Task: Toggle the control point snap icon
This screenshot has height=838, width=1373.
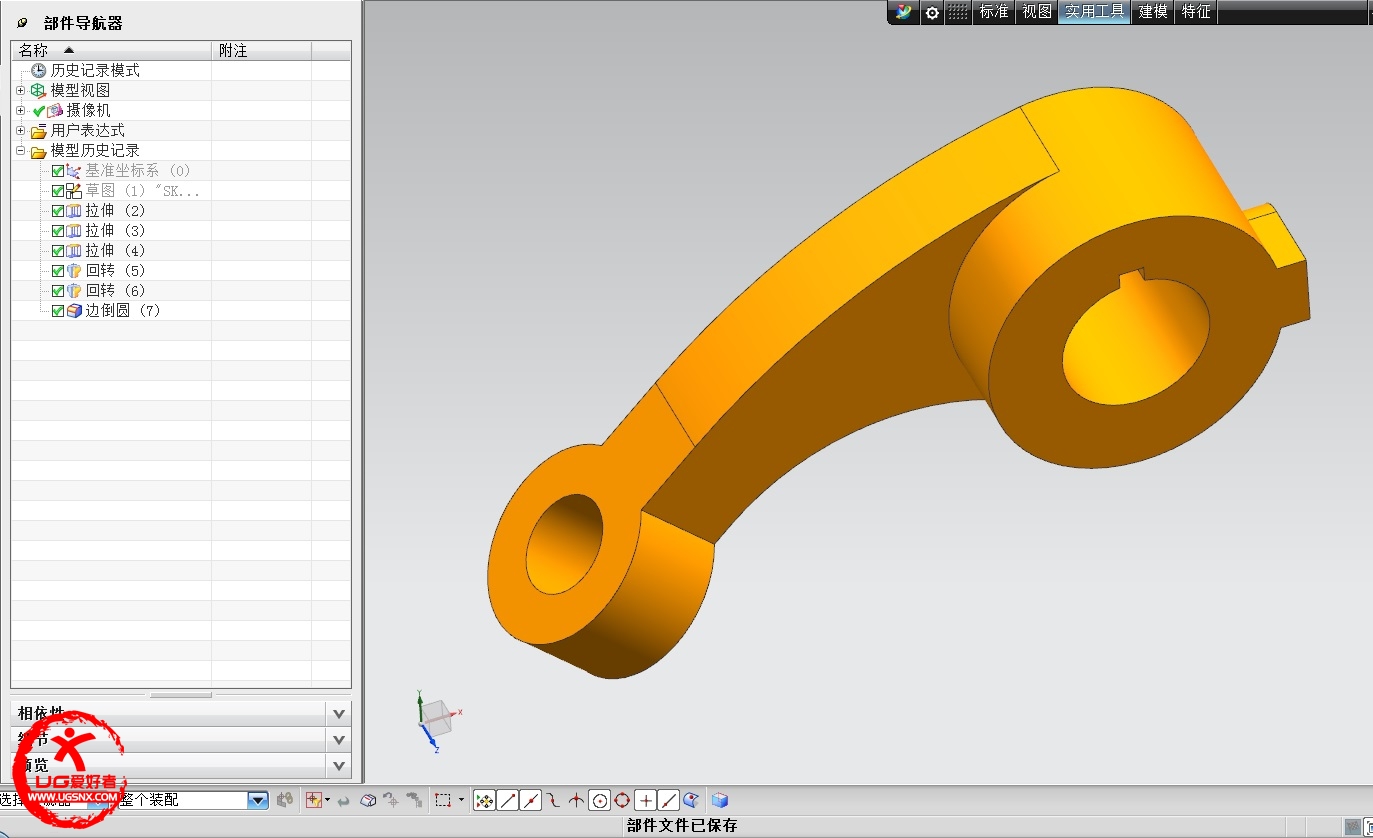Action: click(x=552, y=800)
